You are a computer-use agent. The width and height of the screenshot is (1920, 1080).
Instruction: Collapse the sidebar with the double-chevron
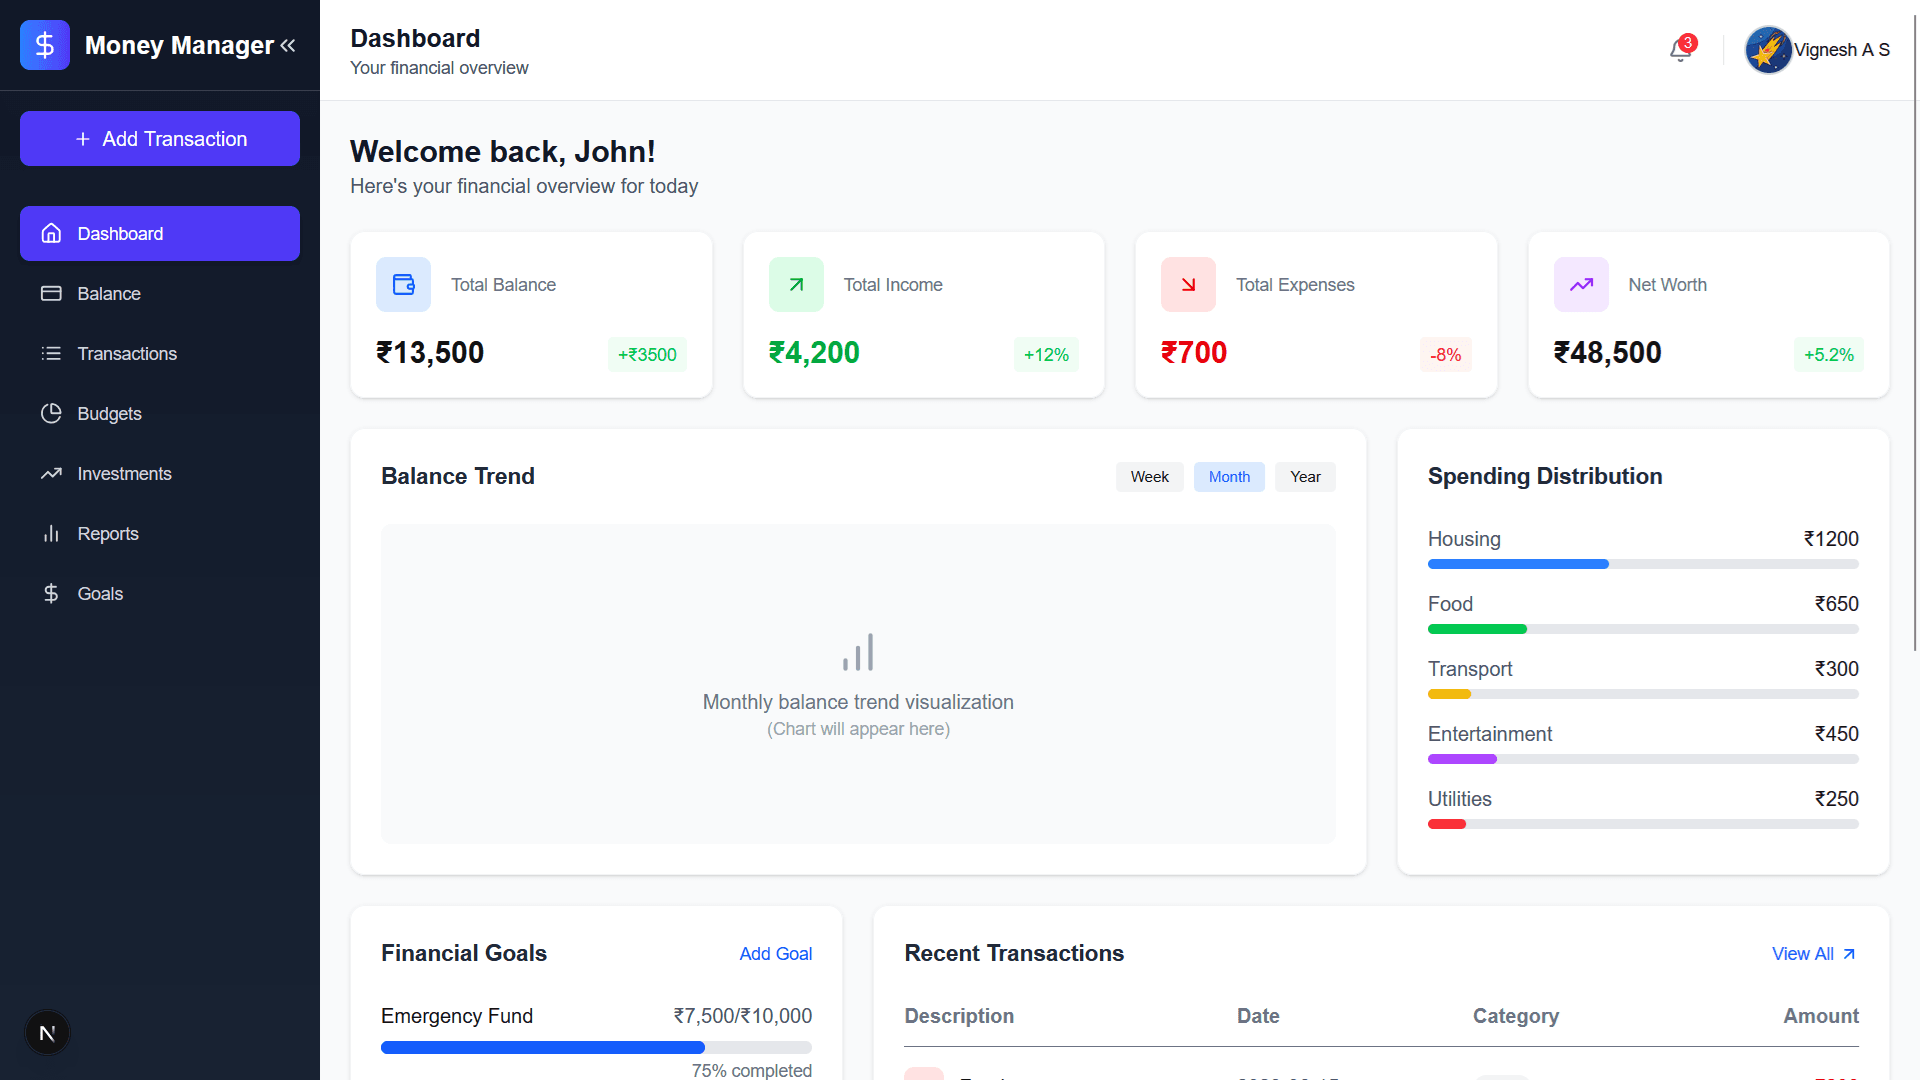[289, 45]
